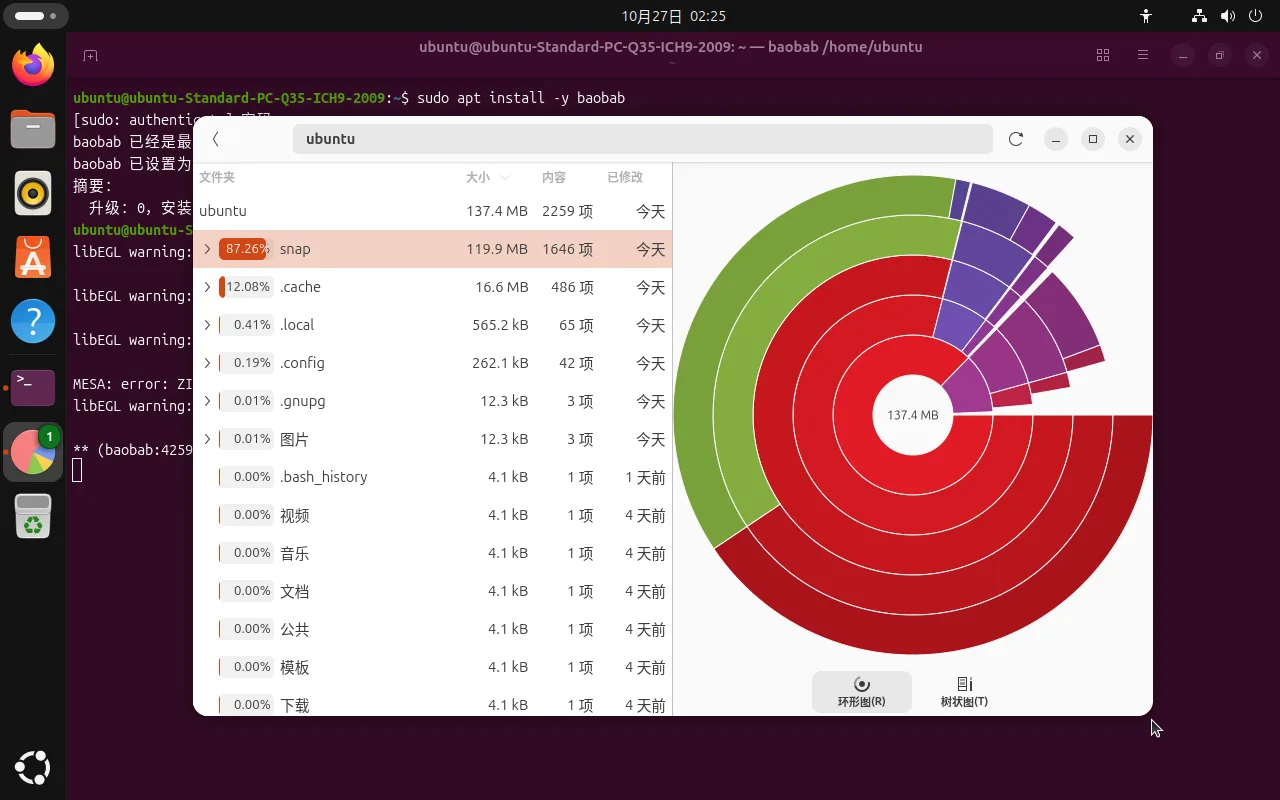Maximize the Baobab window
The width and height of the screenshot is (1280, 800).
click(1093, 139)
